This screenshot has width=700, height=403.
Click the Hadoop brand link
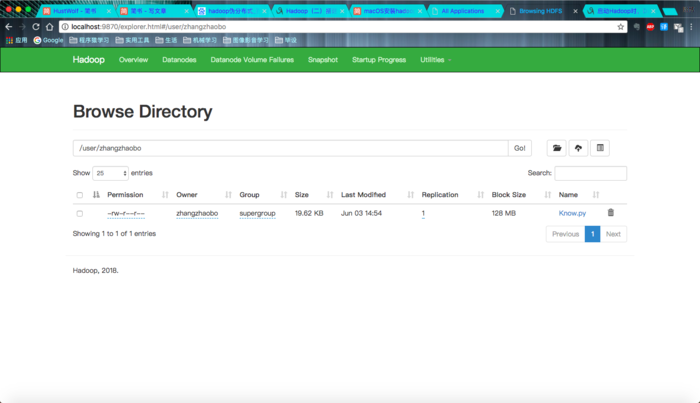[x=88, y=60]
